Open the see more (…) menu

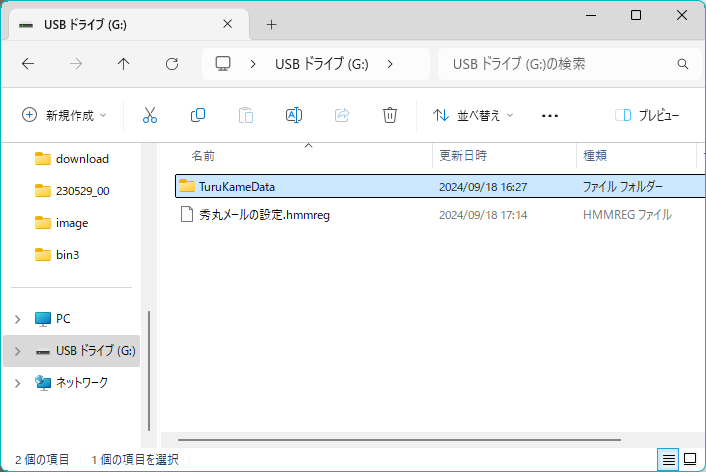[x=549, y=115]
